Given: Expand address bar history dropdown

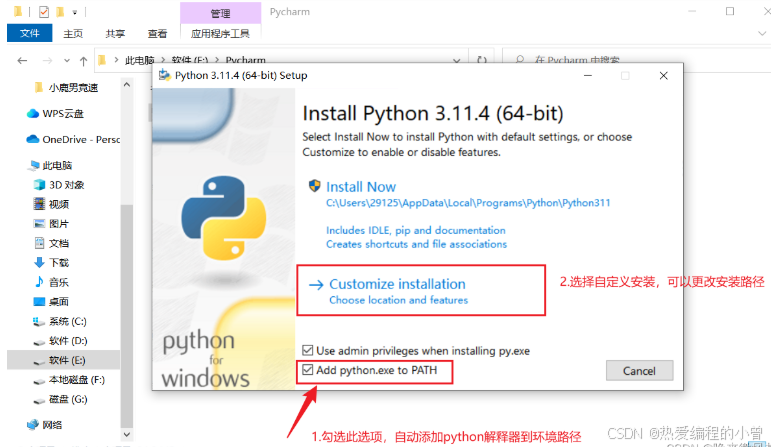Looking at the screenshot, I should tap(457, 60).
